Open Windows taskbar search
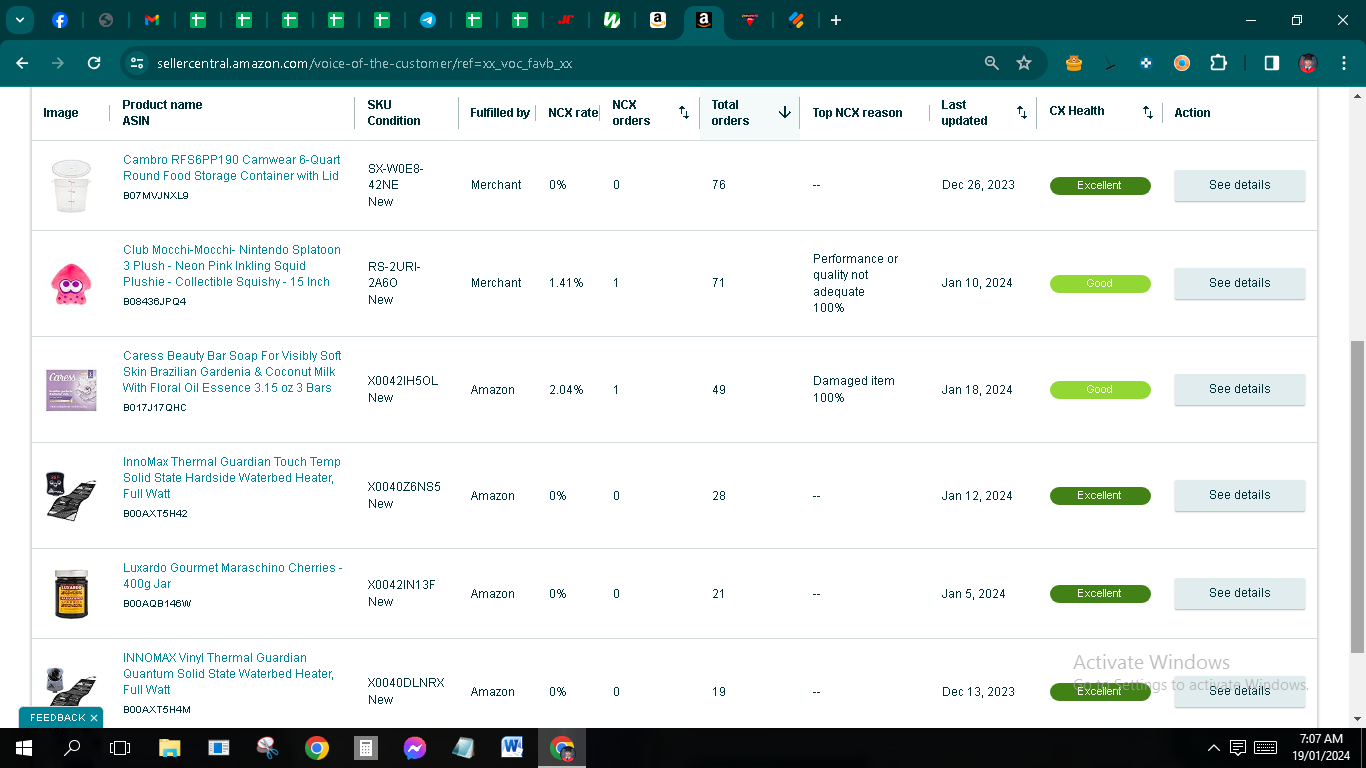 click(72, 747)
